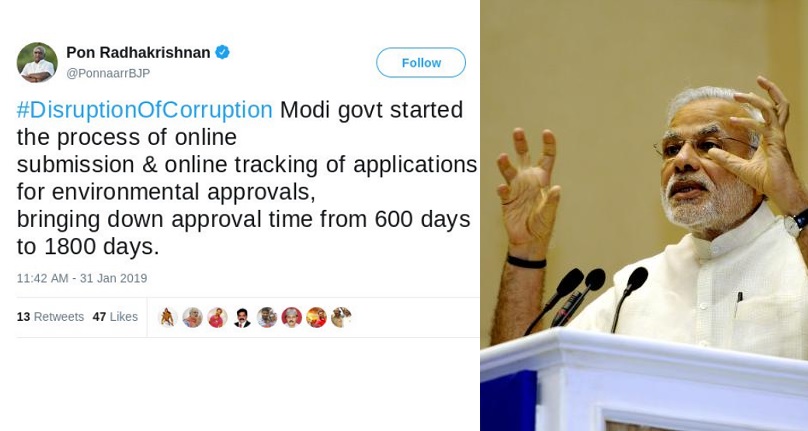This screenshot has height=431, width=808.
Task: Open the 11:42 AM - 31 Jan 2019 timestamp
Action: 81,278
